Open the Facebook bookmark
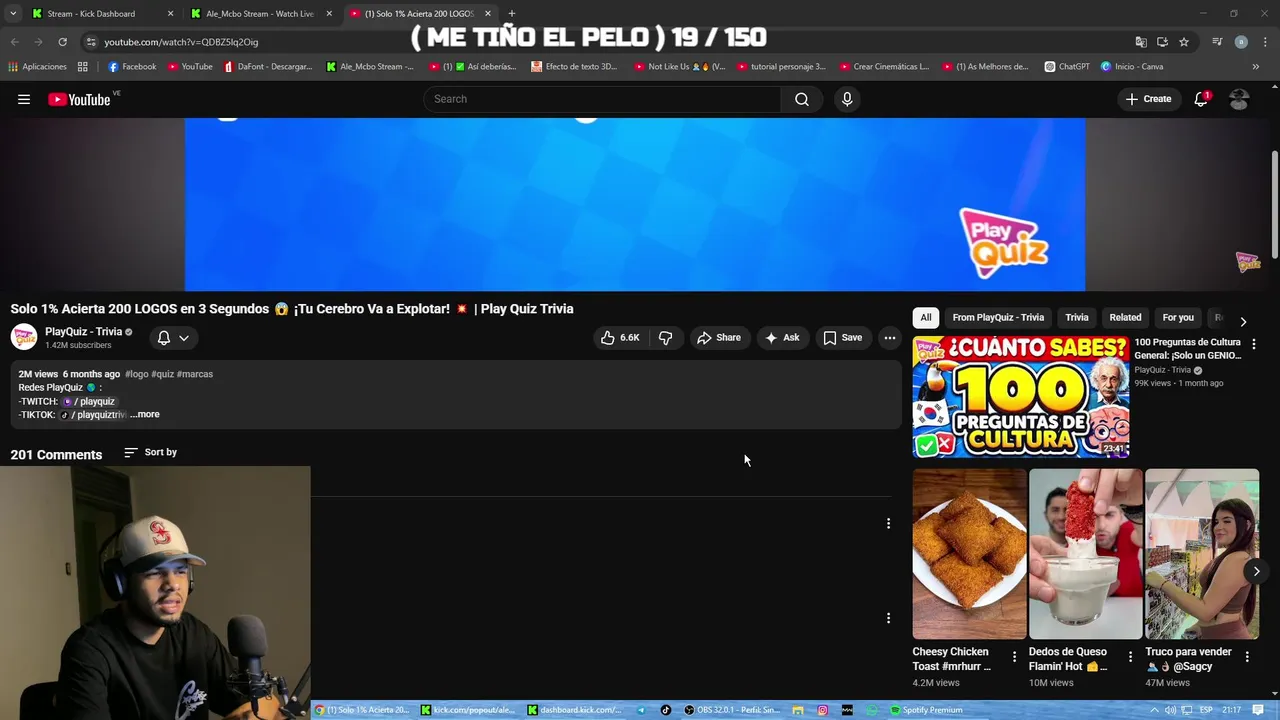Image resolution: width=1280 pixels, height=720 pixels. point(132,67)
